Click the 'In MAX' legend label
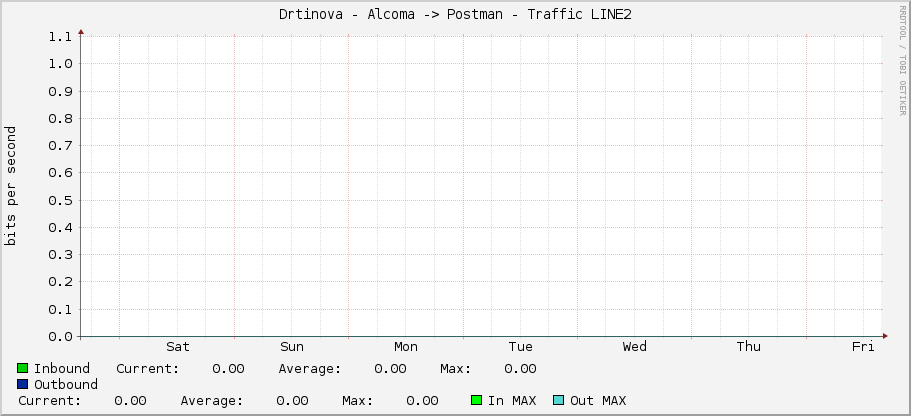Viewport: 911px width, 416px height. (512, 400)
